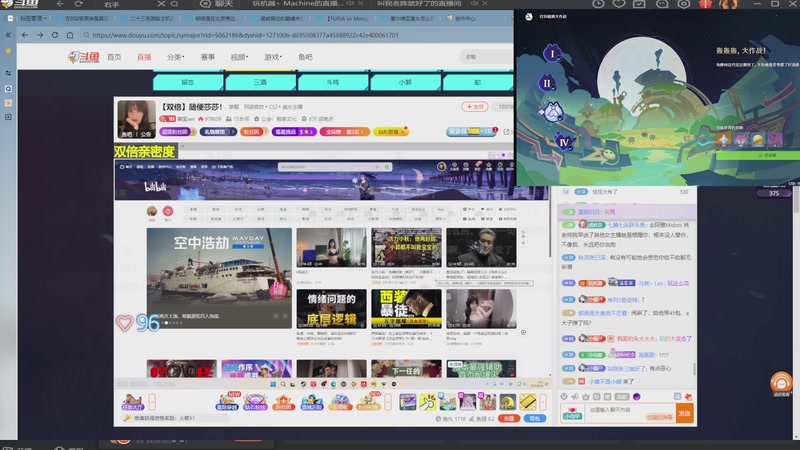Select the 三酒 teal banner tab
The width and height of the screenshot is (800, 450).
[260, 82]
